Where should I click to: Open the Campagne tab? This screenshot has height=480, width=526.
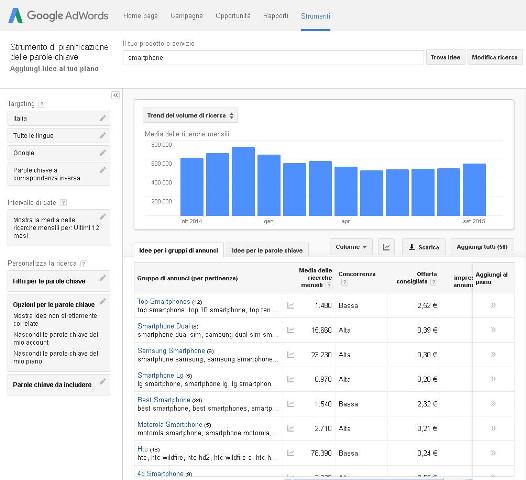(x=187, y=16)
